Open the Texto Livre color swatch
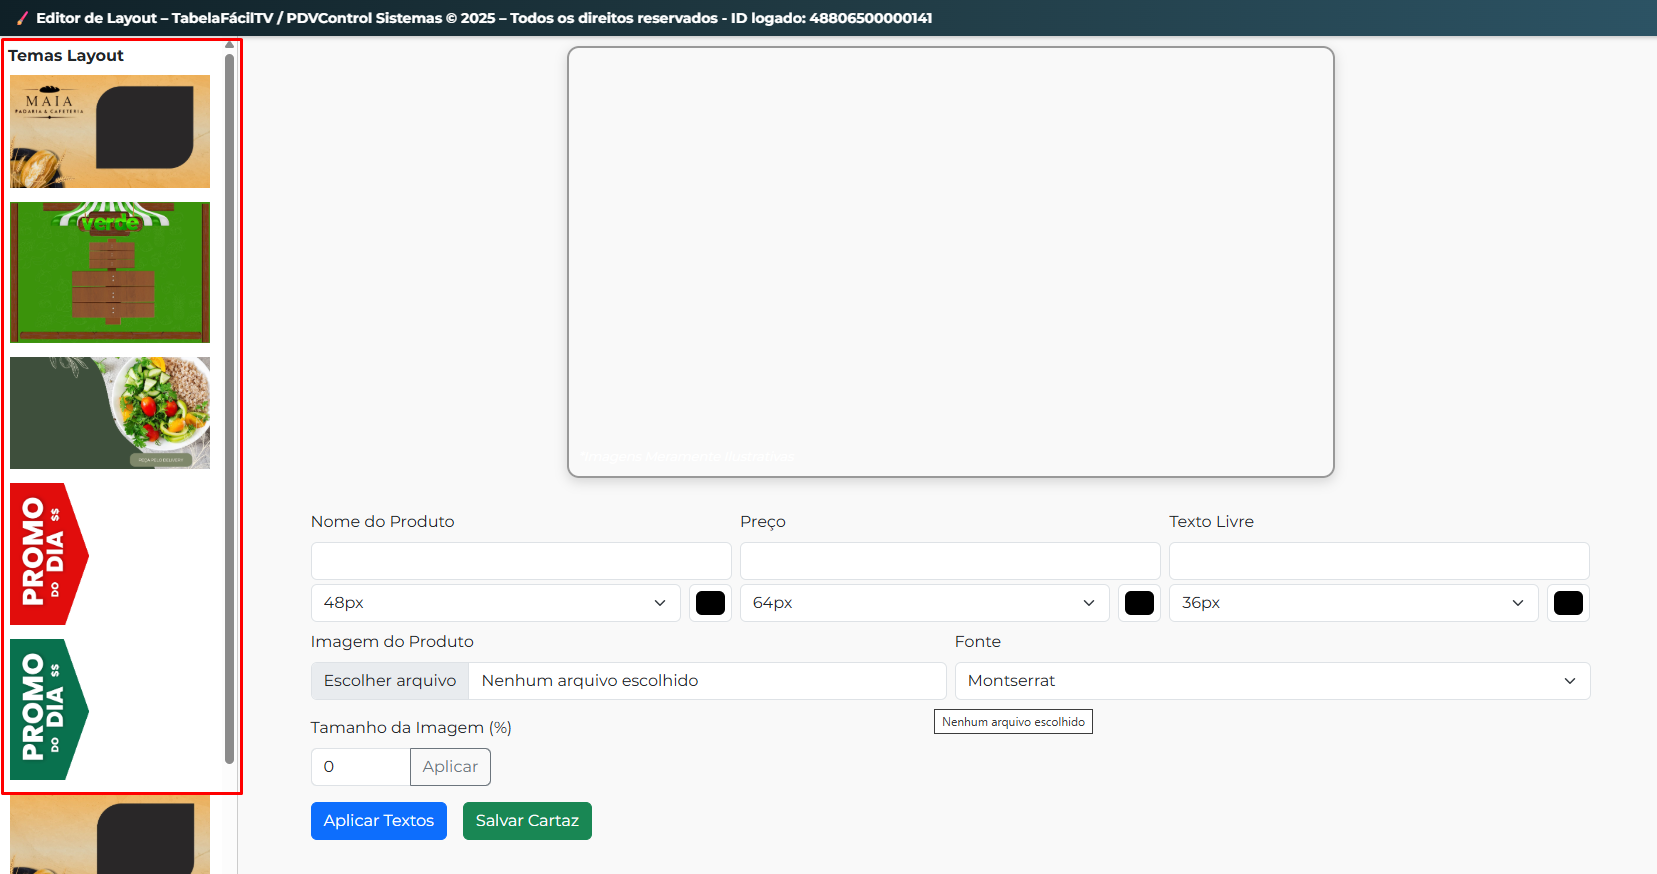 [x=1568, y=603]
